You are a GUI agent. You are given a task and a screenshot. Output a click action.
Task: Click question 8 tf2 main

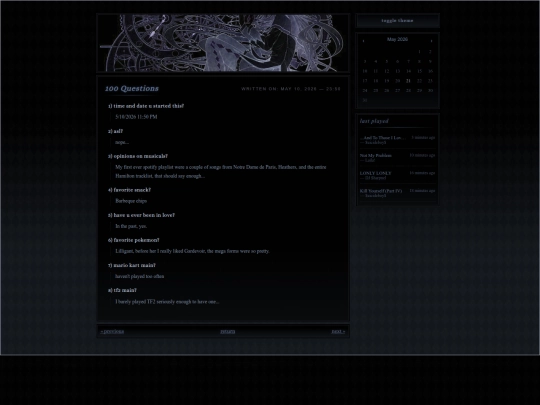tap(122, 291)
